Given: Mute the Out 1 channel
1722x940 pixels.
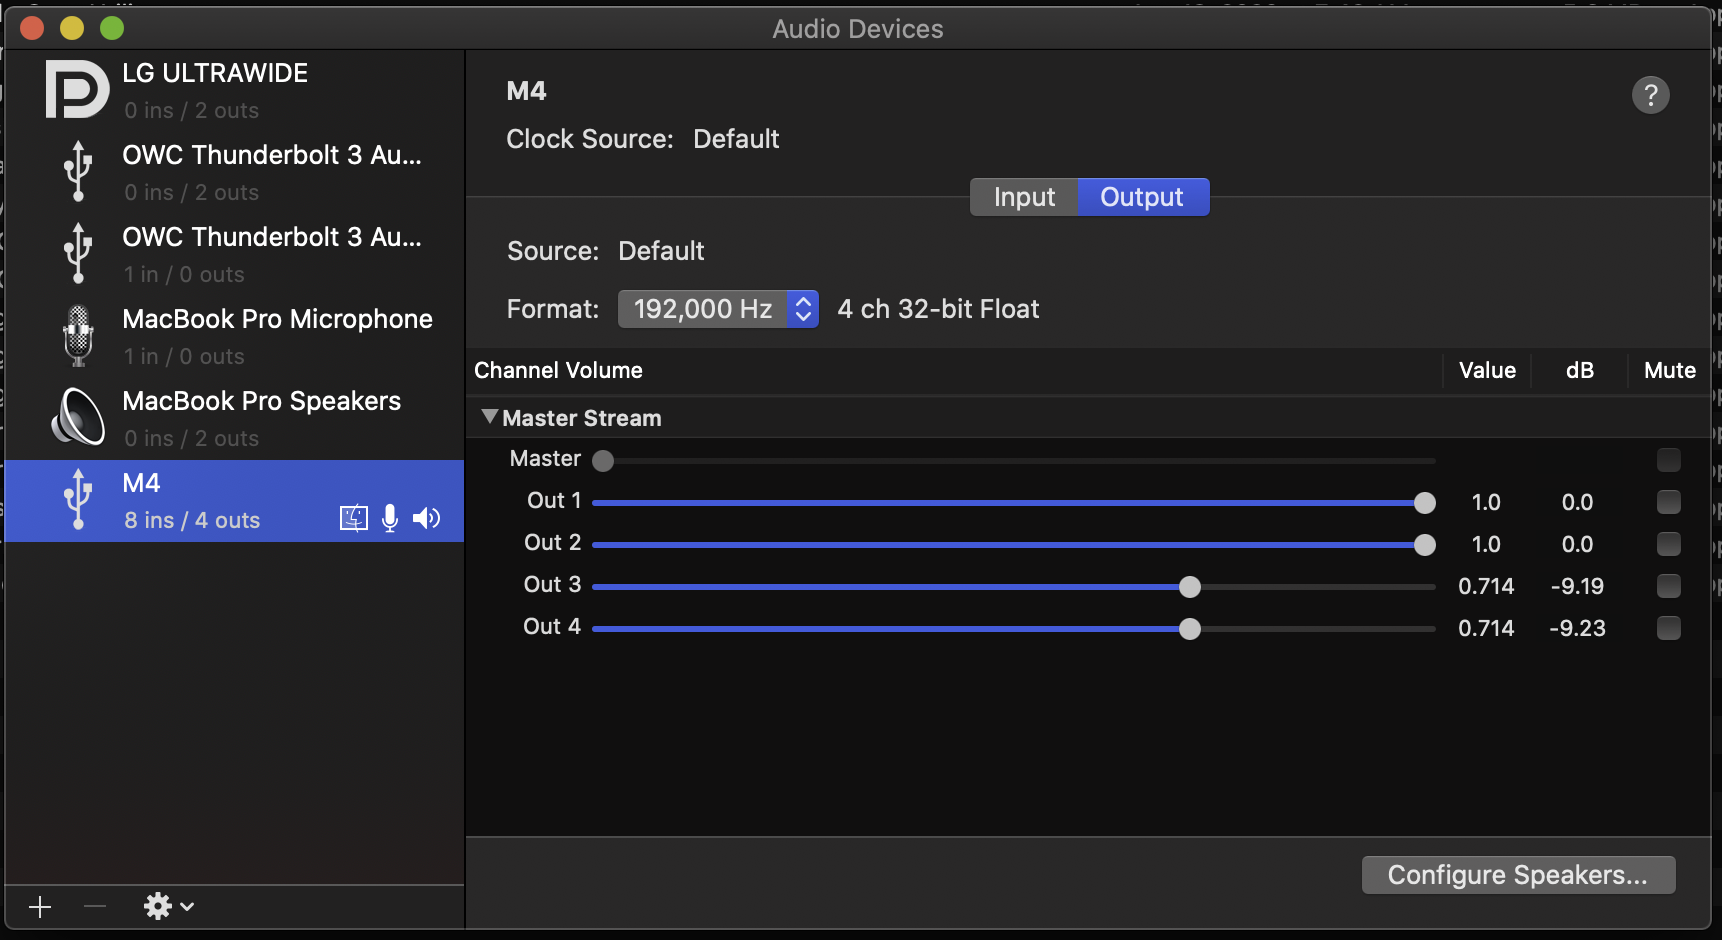Looking at the screenshot, I should tap(1669, 502).
